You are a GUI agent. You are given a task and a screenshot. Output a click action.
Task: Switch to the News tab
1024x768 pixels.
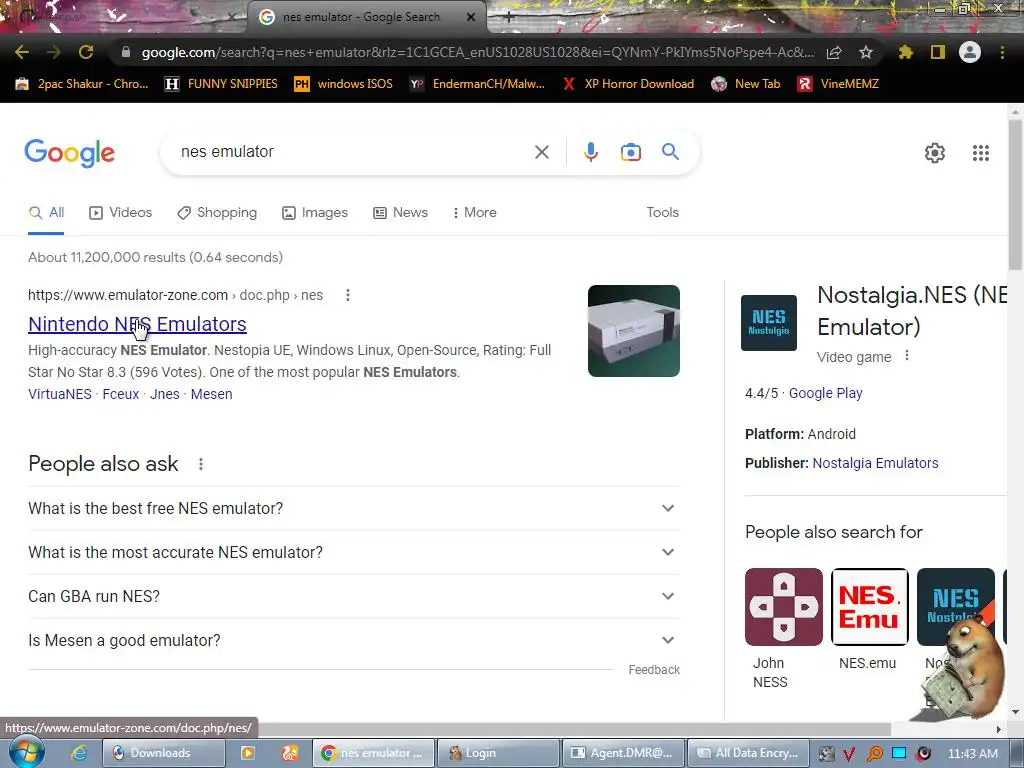(x=400, y=212)
